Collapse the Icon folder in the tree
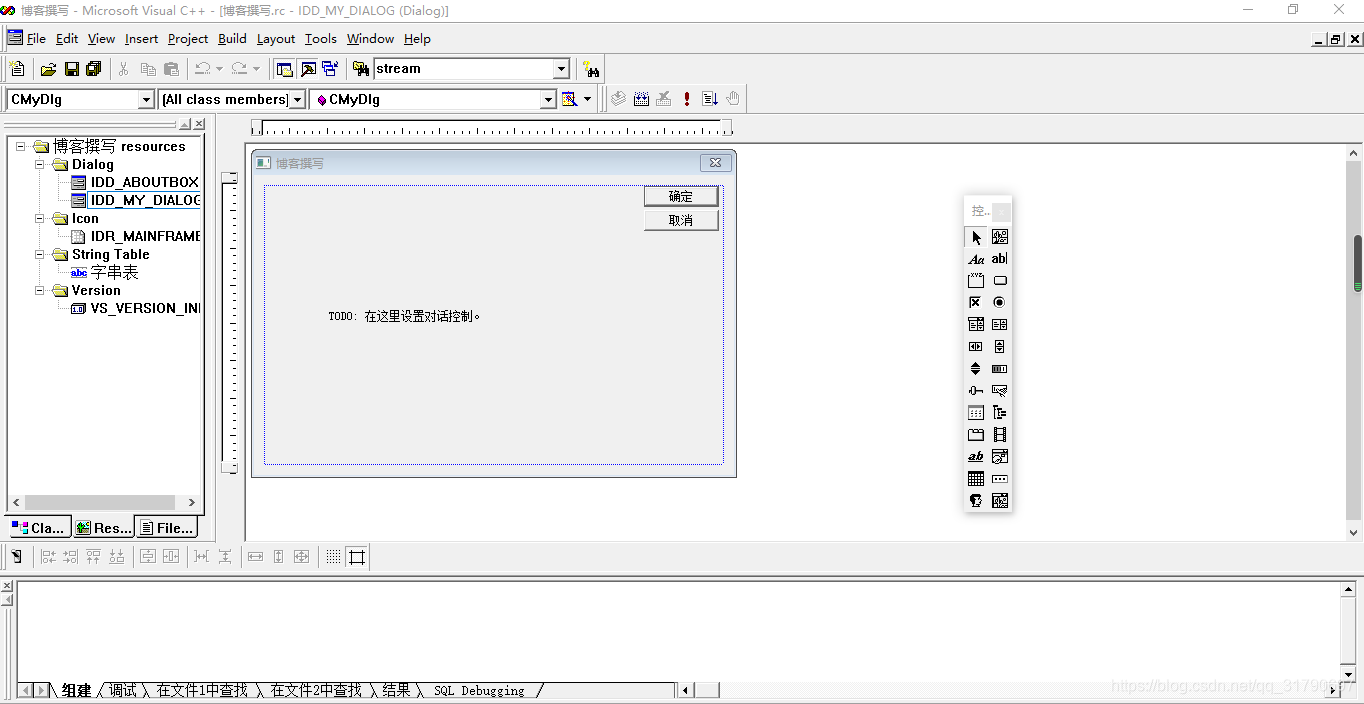 [39, 218]
